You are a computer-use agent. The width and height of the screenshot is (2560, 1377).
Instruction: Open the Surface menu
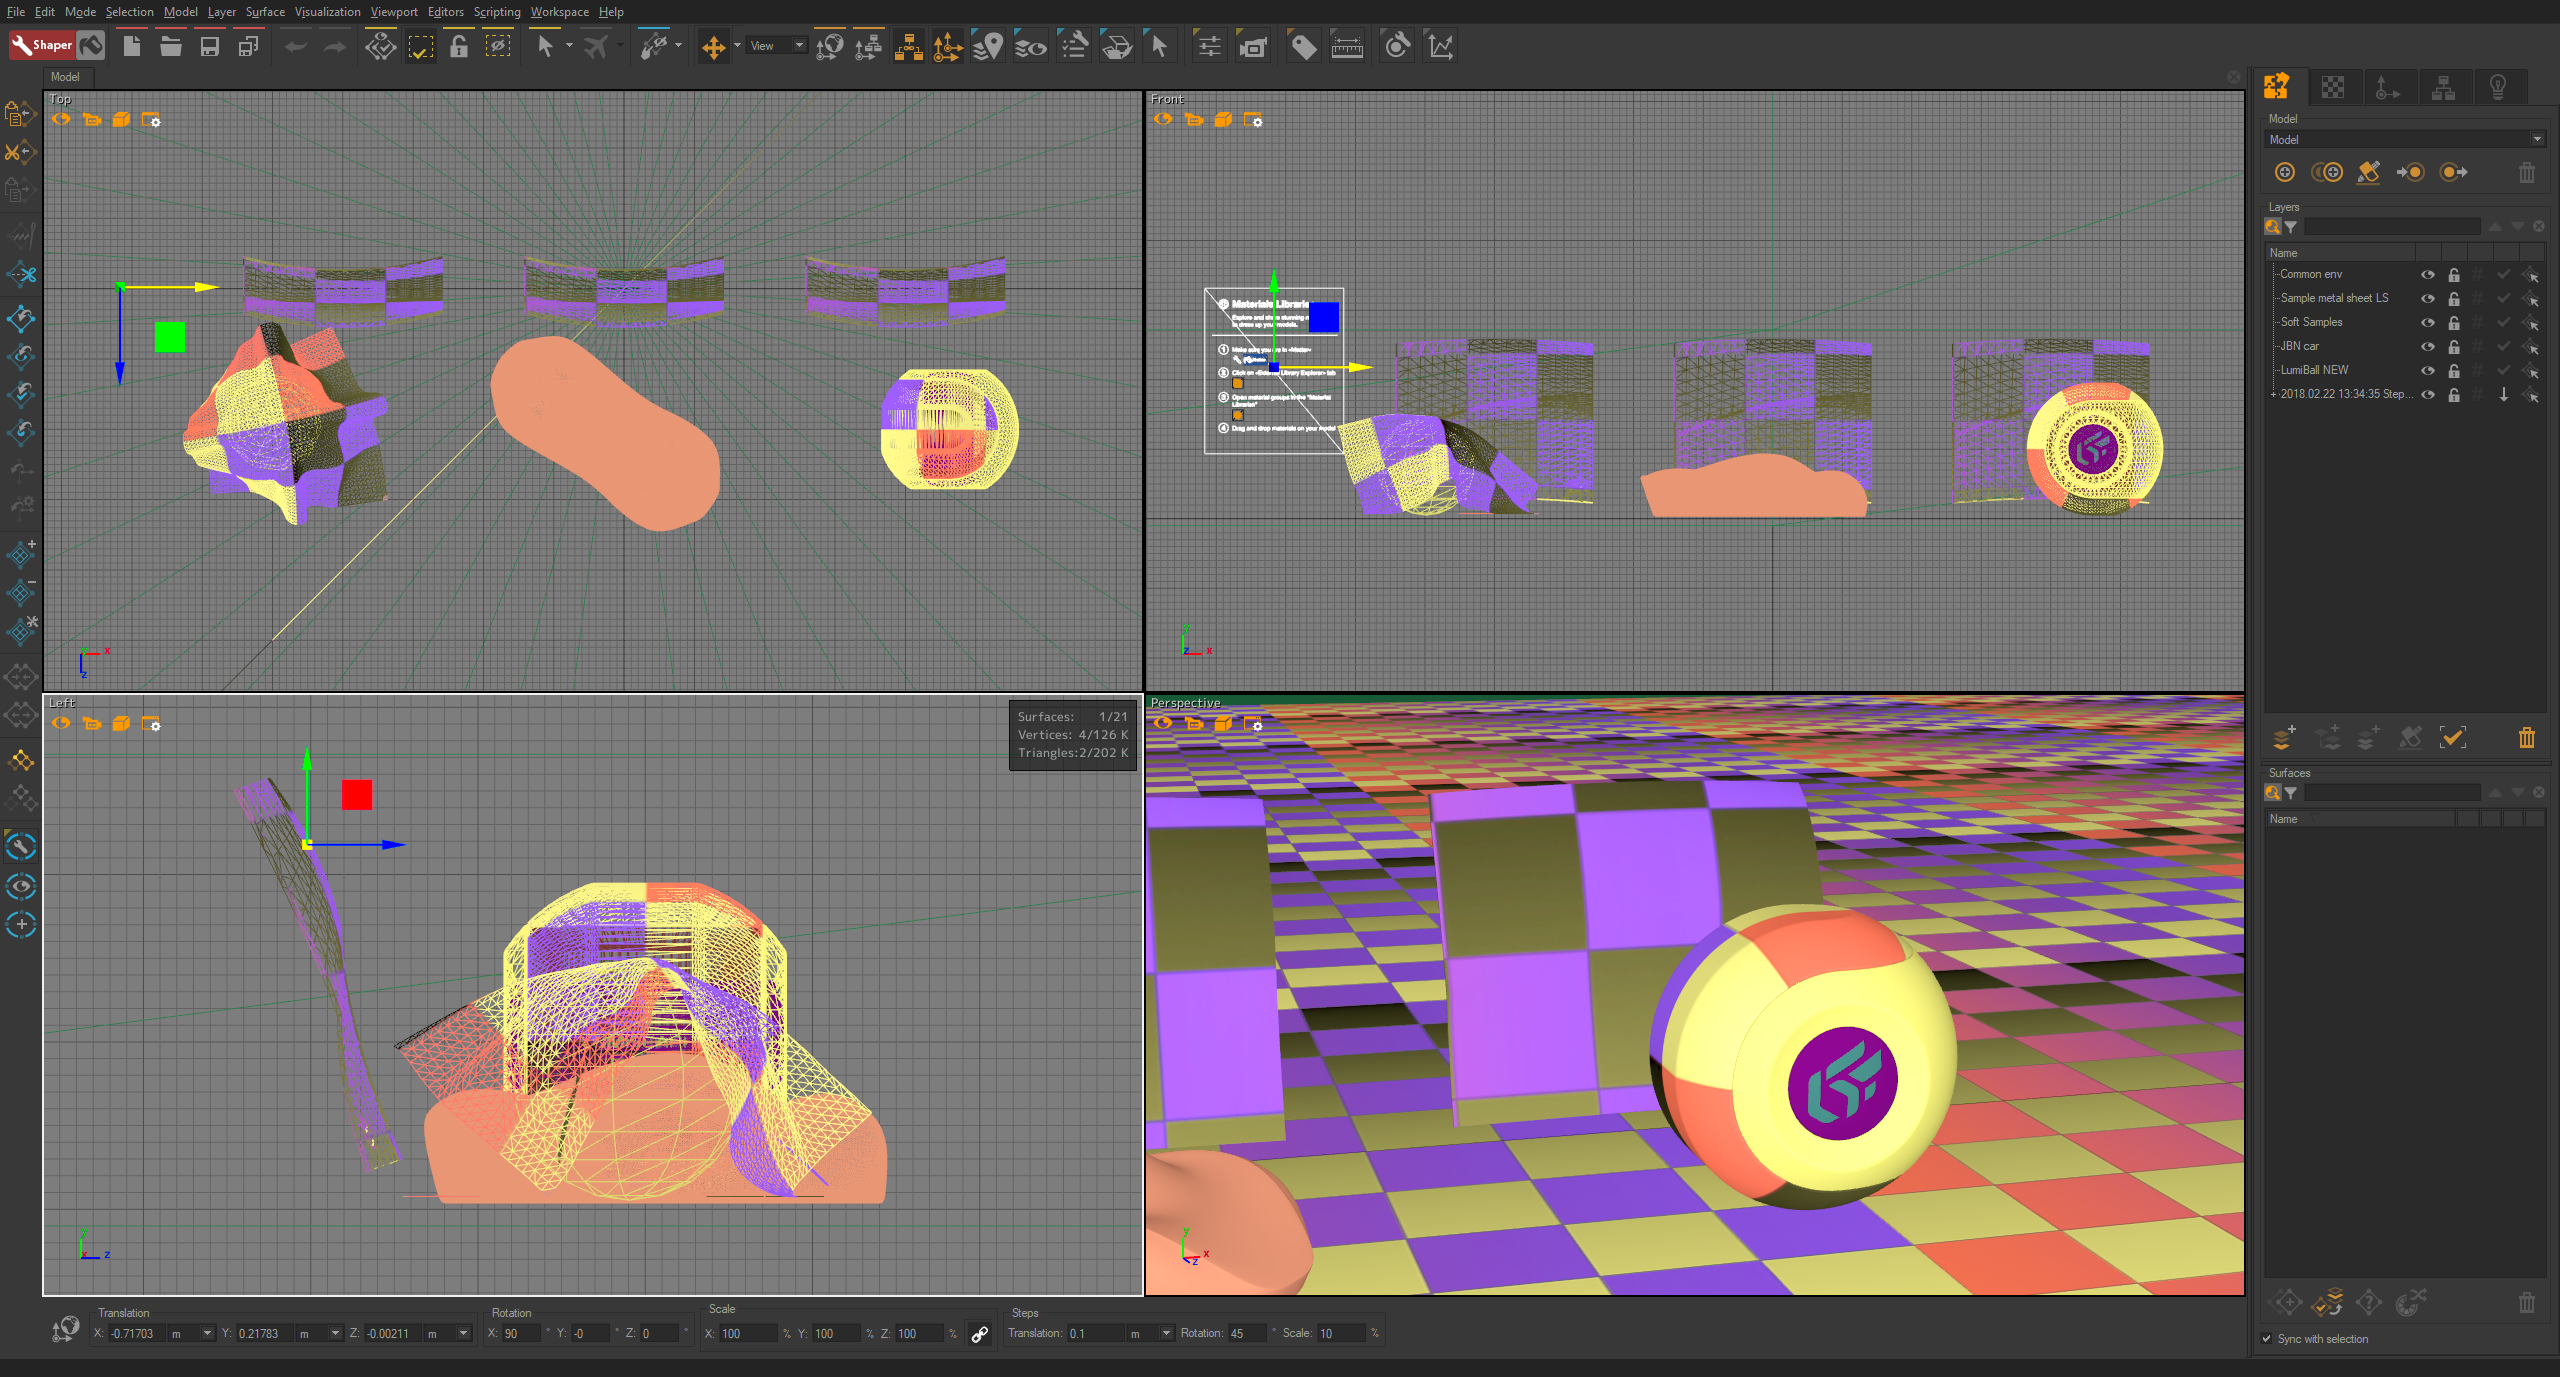tap(265, 12)
